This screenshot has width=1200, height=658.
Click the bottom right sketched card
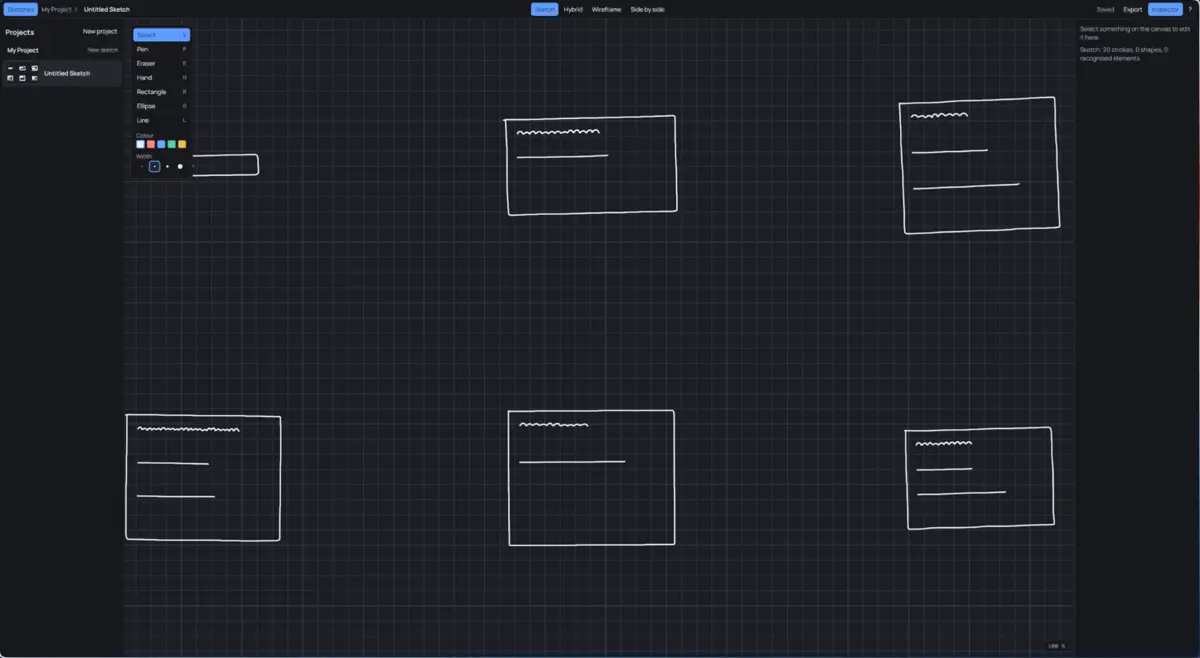click(980, 478)
